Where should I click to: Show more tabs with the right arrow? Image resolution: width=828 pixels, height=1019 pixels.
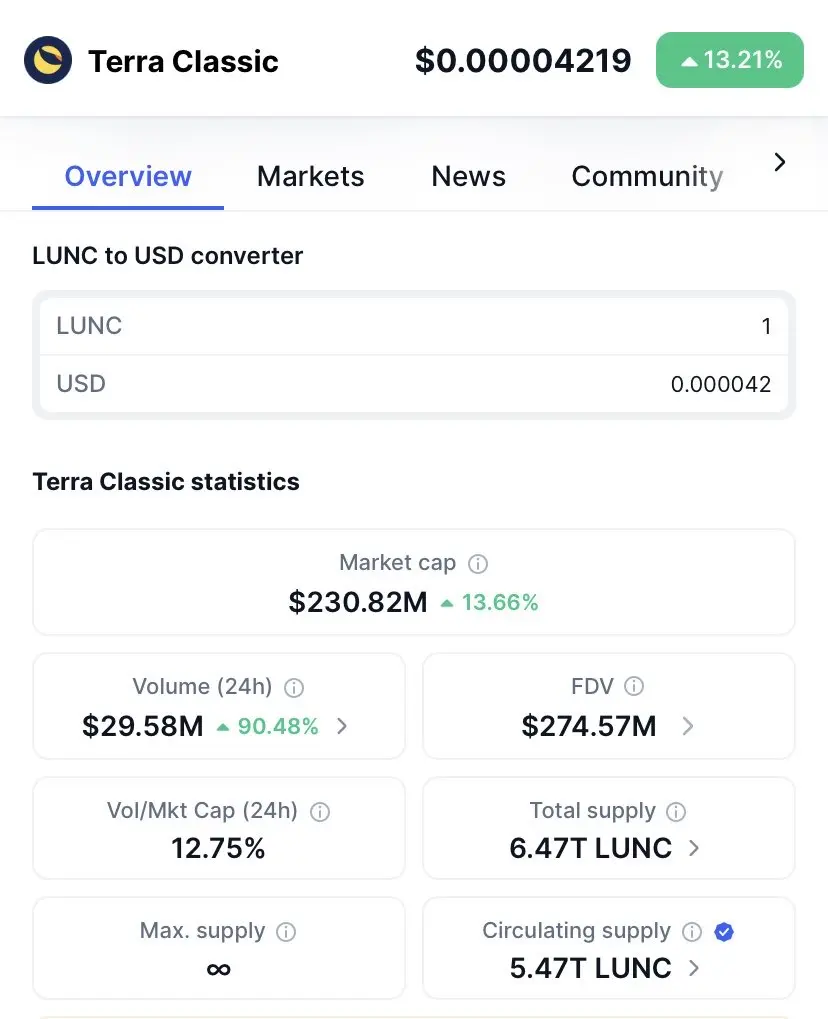[x=780, y=162]
